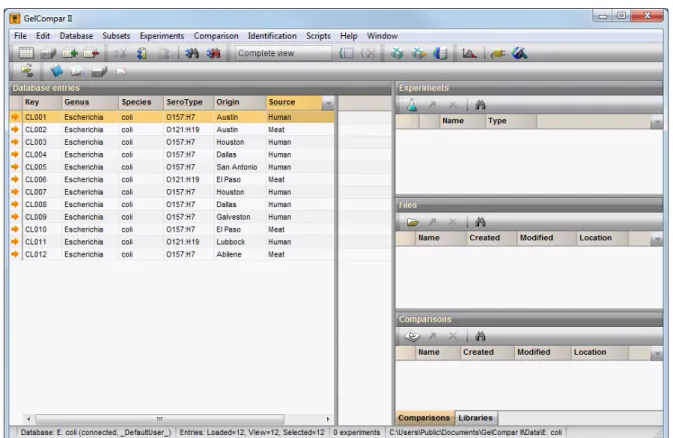Viewport: 673px width, 438px height.
Task: Toggle the orange selection arrow for CL005
Action: (15, 167)
